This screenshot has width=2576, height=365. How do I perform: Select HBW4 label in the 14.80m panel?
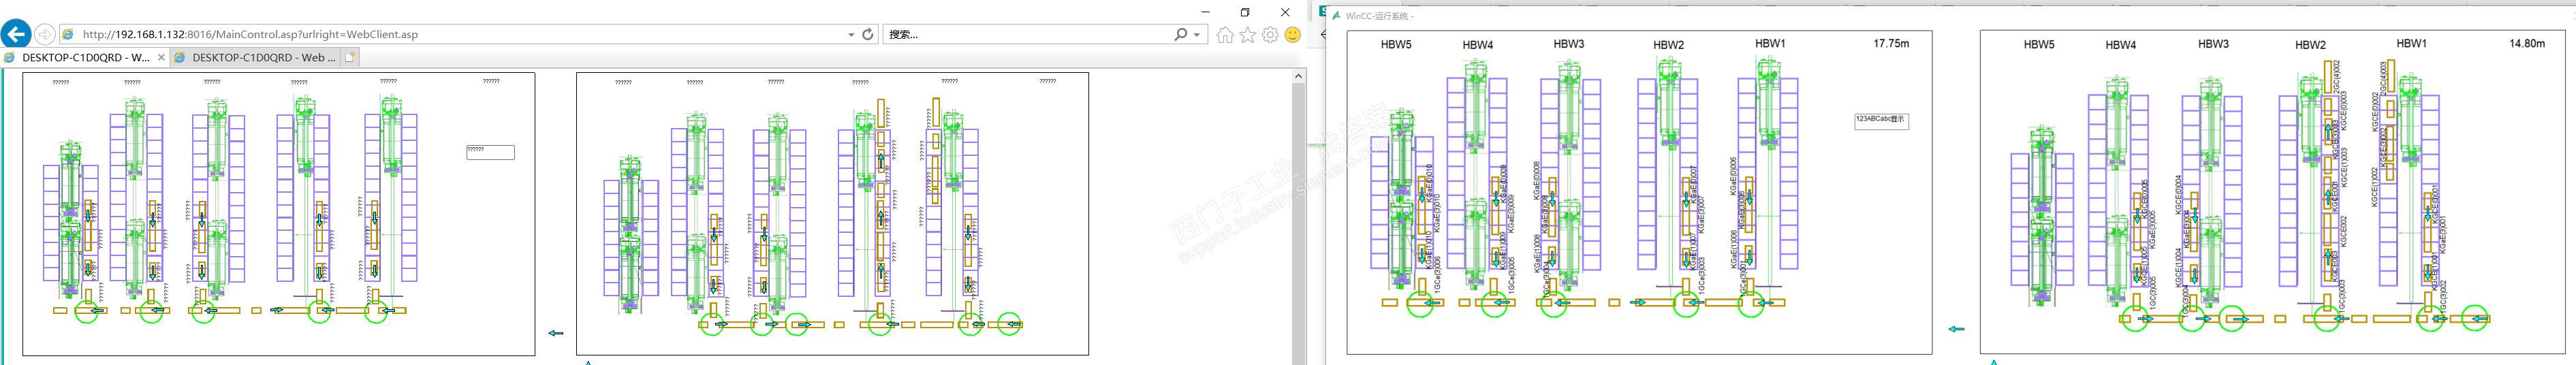tap(2120, 45)
